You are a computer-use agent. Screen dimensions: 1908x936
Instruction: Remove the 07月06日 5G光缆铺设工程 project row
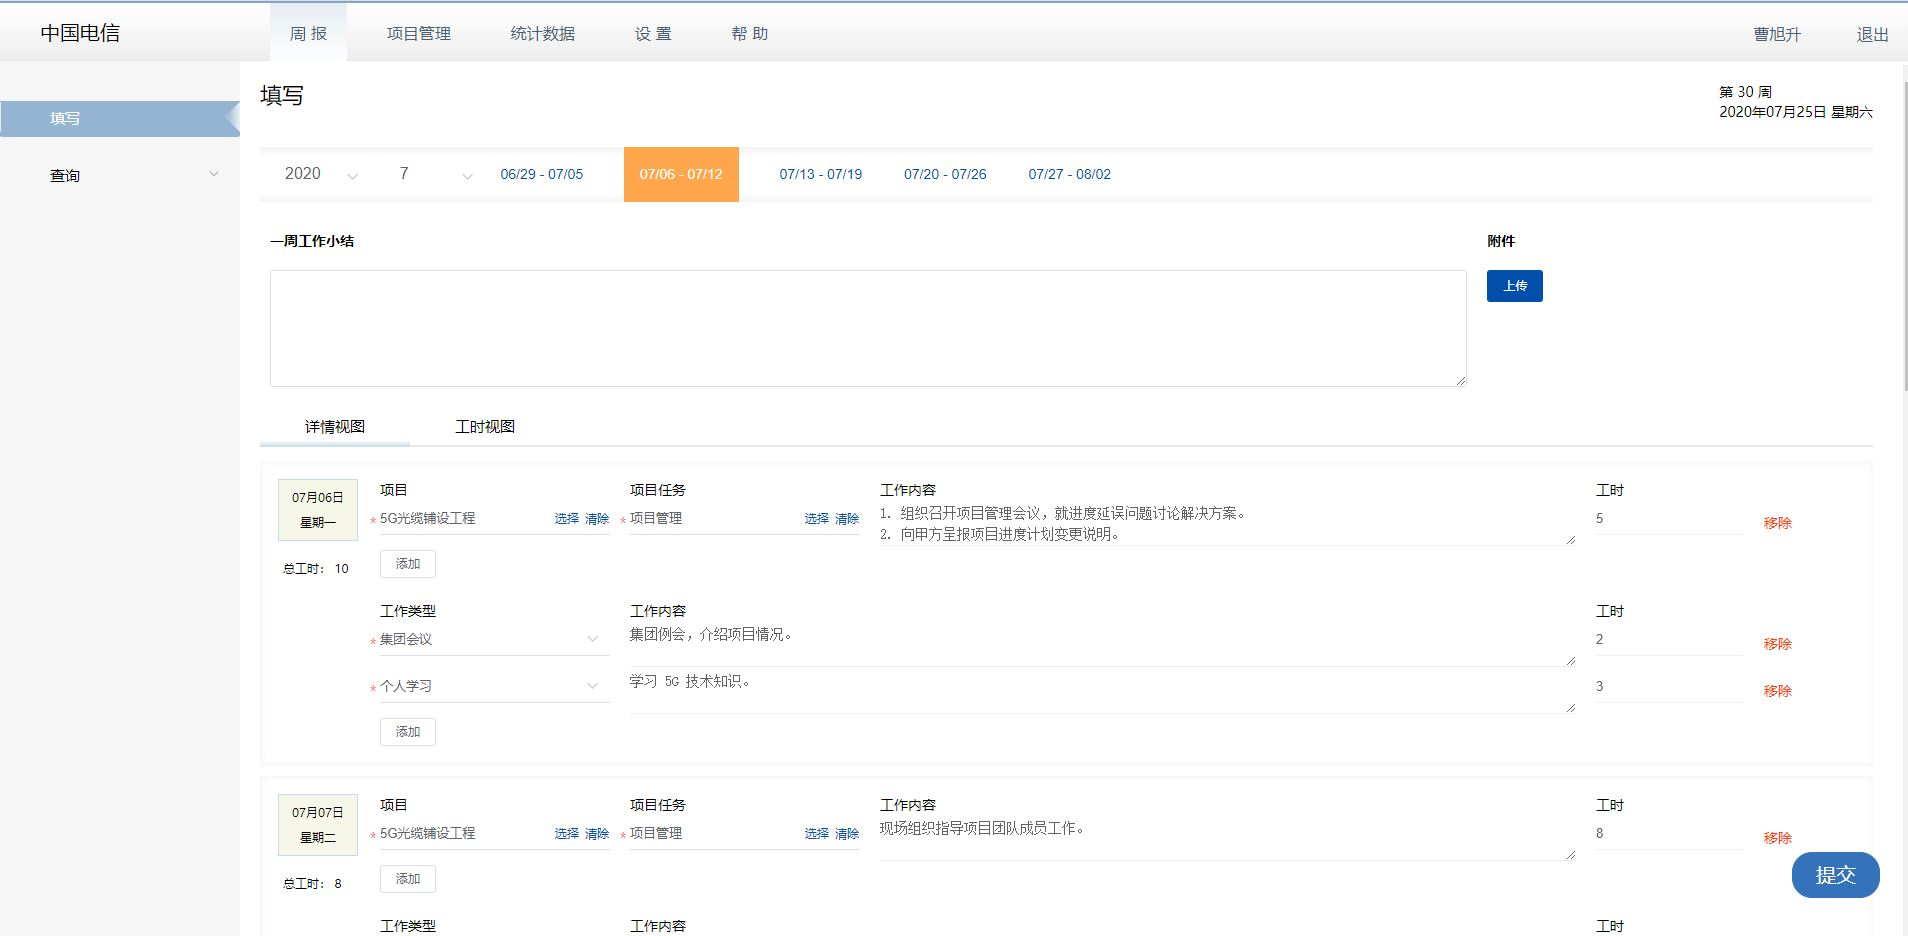coord(1777,523)
